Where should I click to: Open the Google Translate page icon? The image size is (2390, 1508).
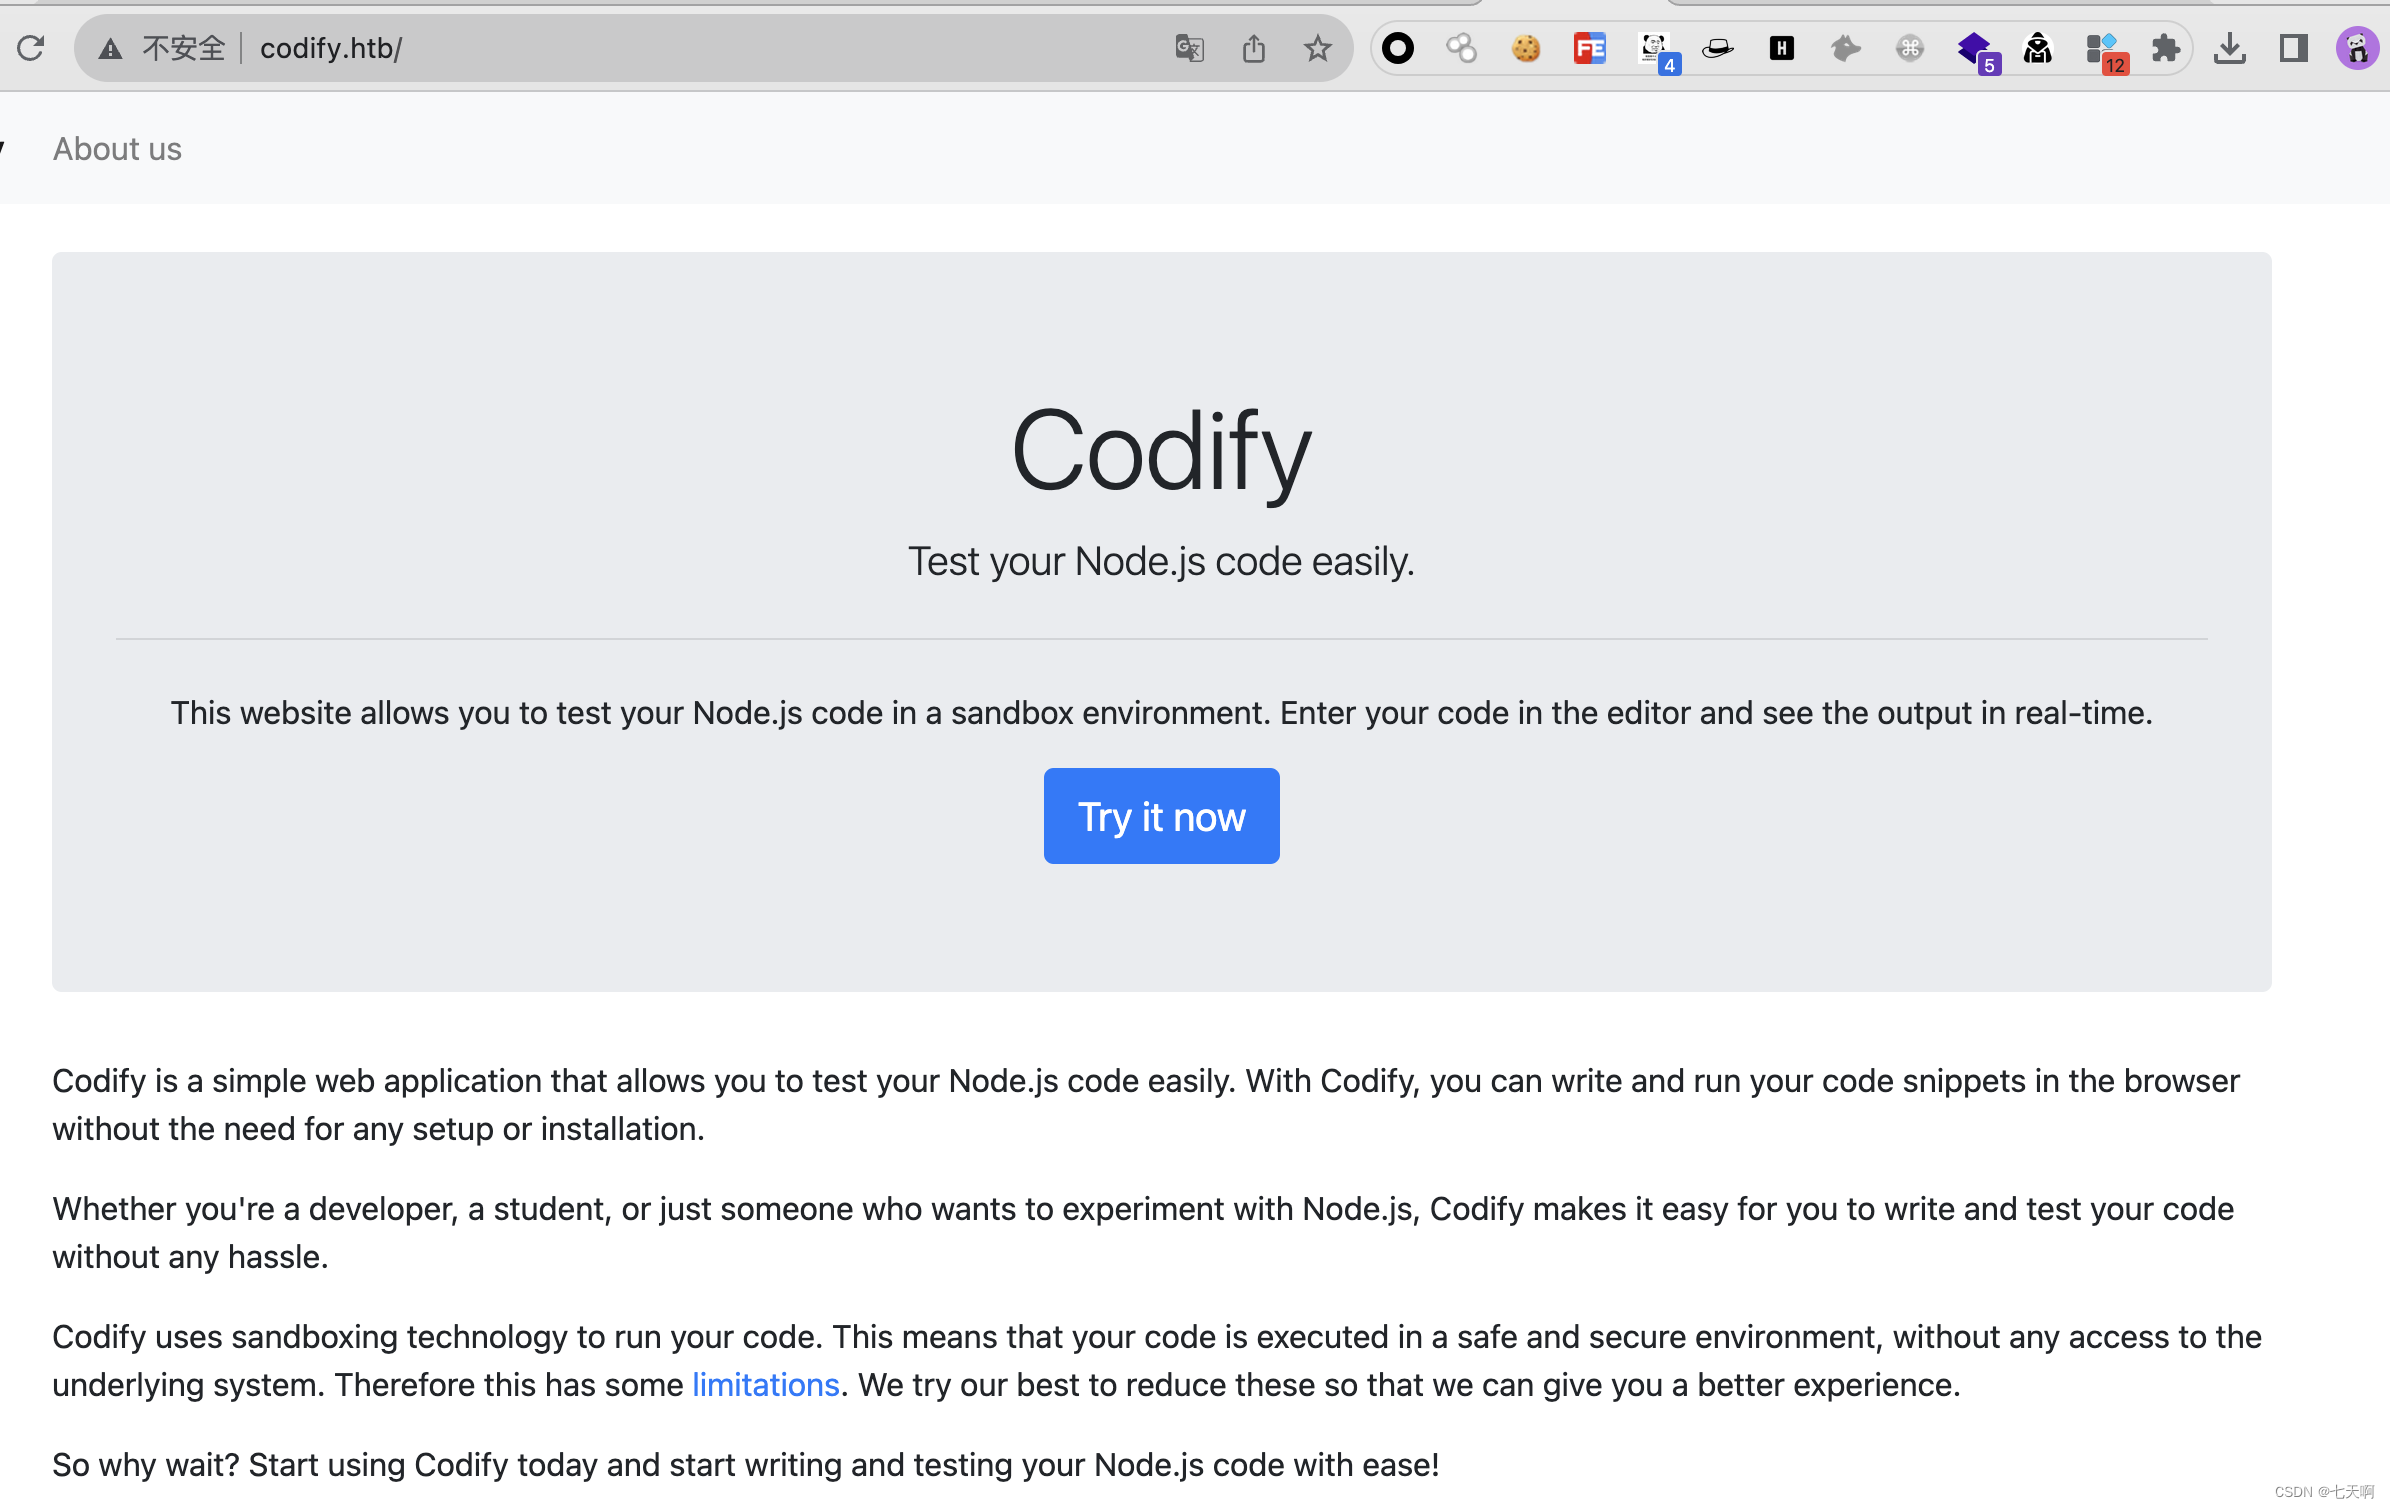pos(1189,48)
